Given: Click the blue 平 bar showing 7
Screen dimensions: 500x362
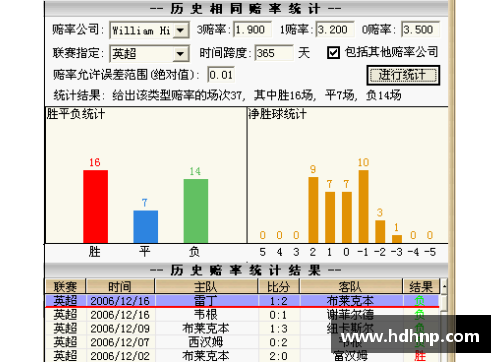Looking at the screenshot, I should 146,227.
